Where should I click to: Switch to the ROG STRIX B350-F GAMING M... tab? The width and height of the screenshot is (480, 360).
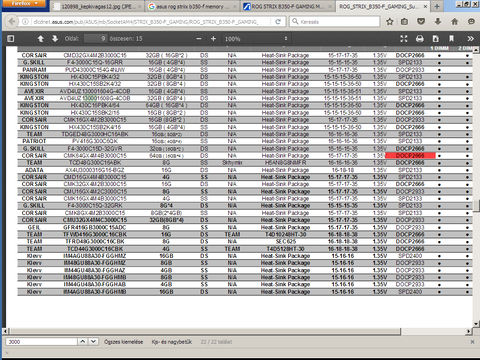[x=287, y=6]
